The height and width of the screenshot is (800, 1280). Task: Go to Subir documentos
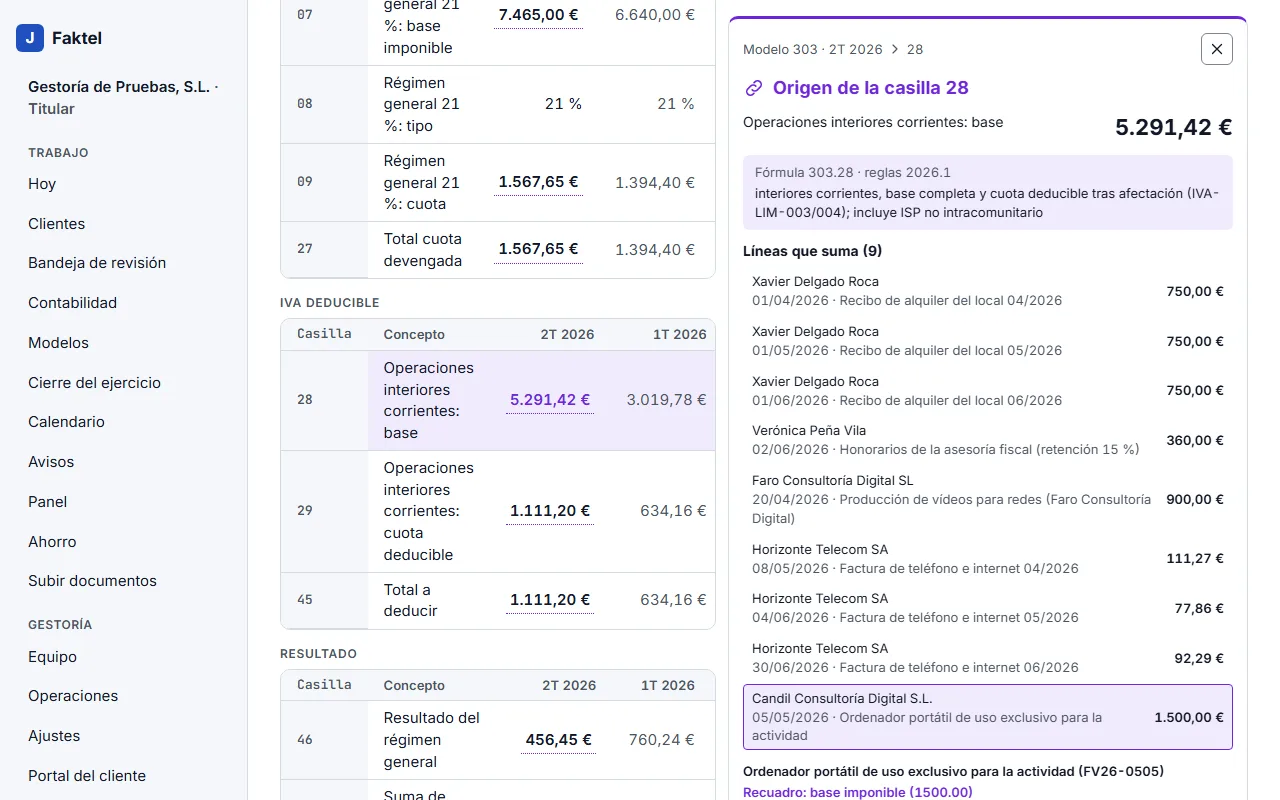tap(92, 581)
